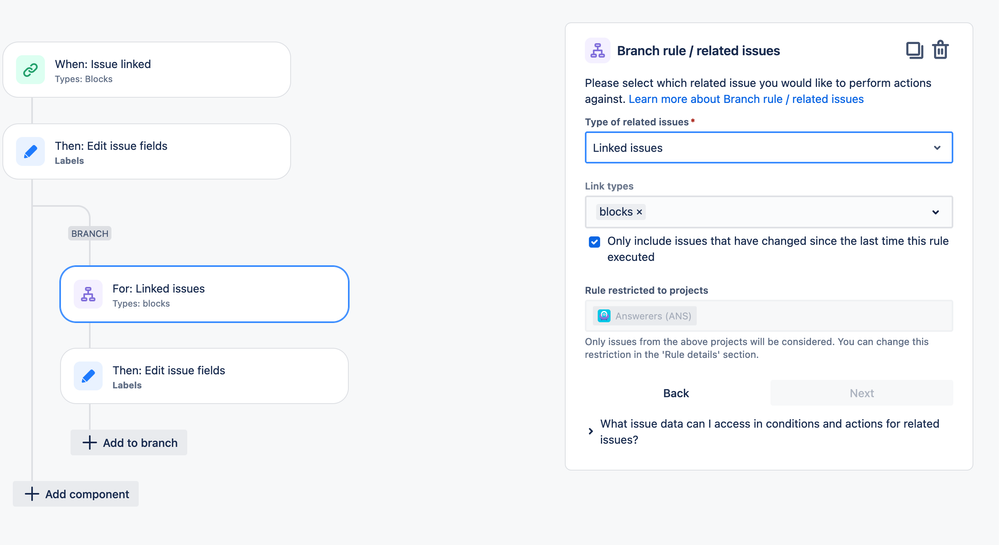Screen dimensions: 999x545
Task: Click the branch icon in panel header
Action: pos(597,50)
